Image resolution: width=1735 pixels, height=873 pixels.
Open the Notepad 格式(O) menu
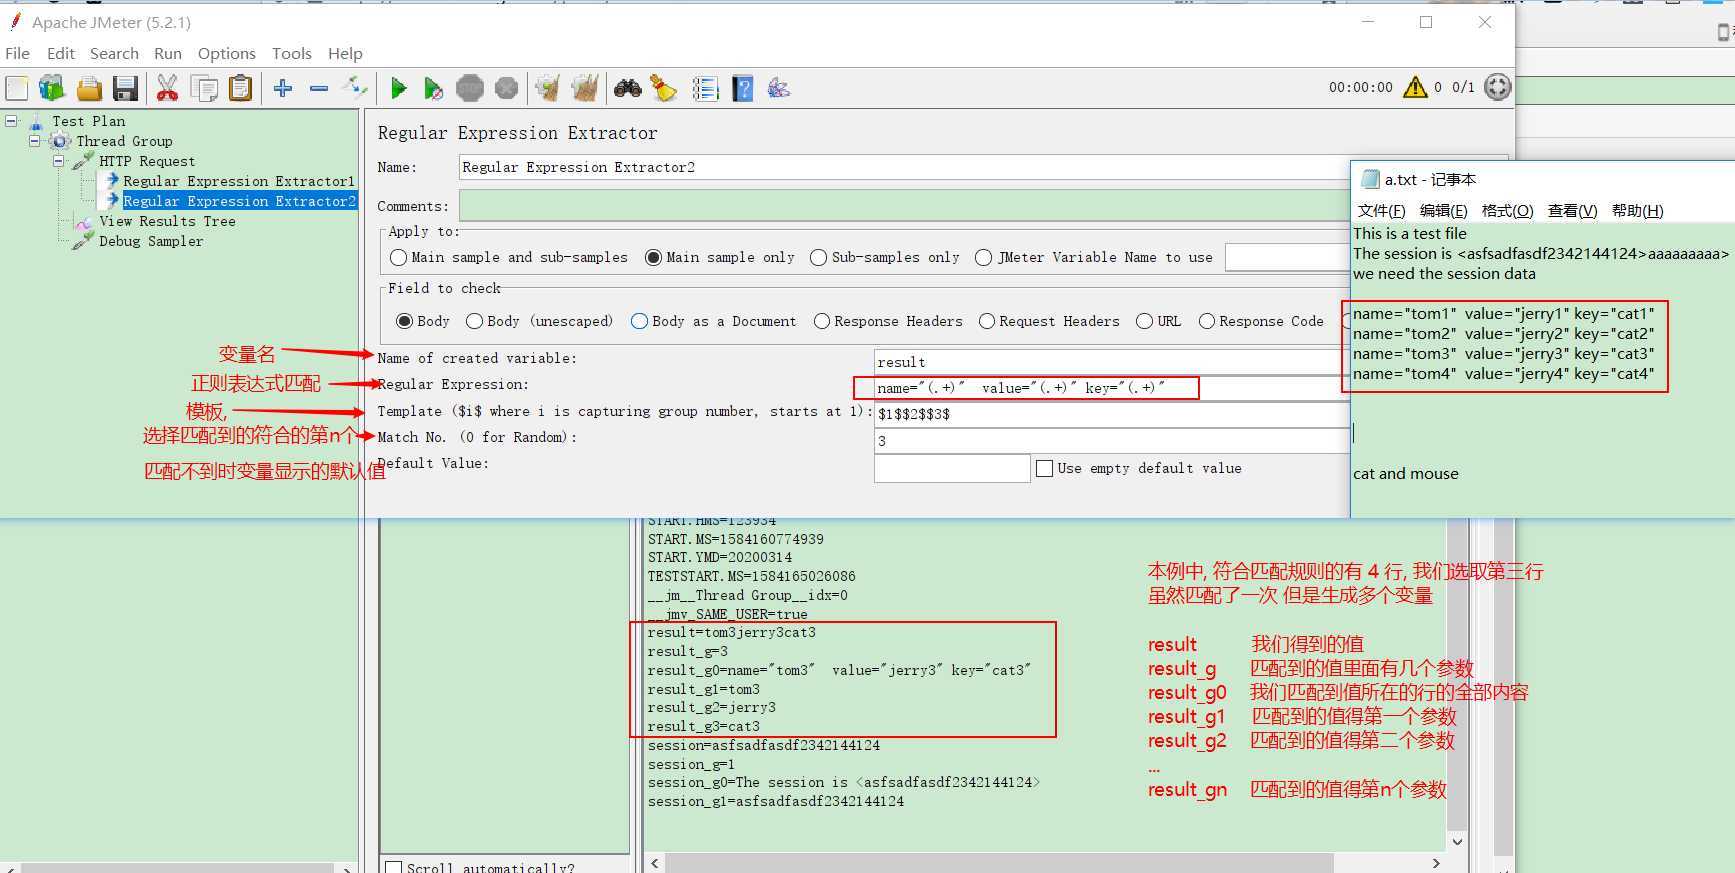click(1507, 210)
